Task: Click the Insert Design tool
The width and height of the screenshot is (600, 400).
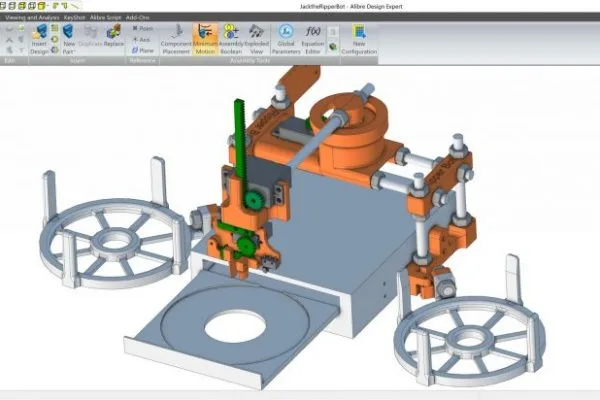Action: pos(39,40)
